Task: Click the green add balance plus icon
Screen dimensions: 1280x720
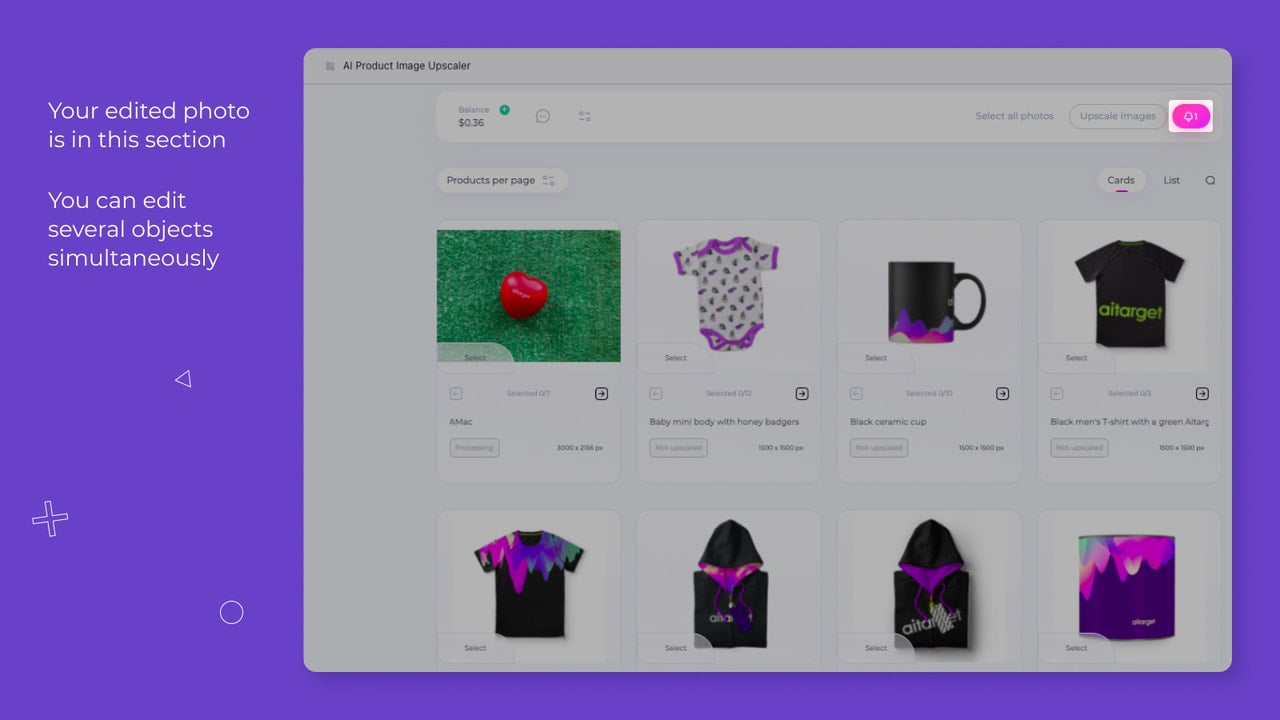Action: (x=504, y=110)
